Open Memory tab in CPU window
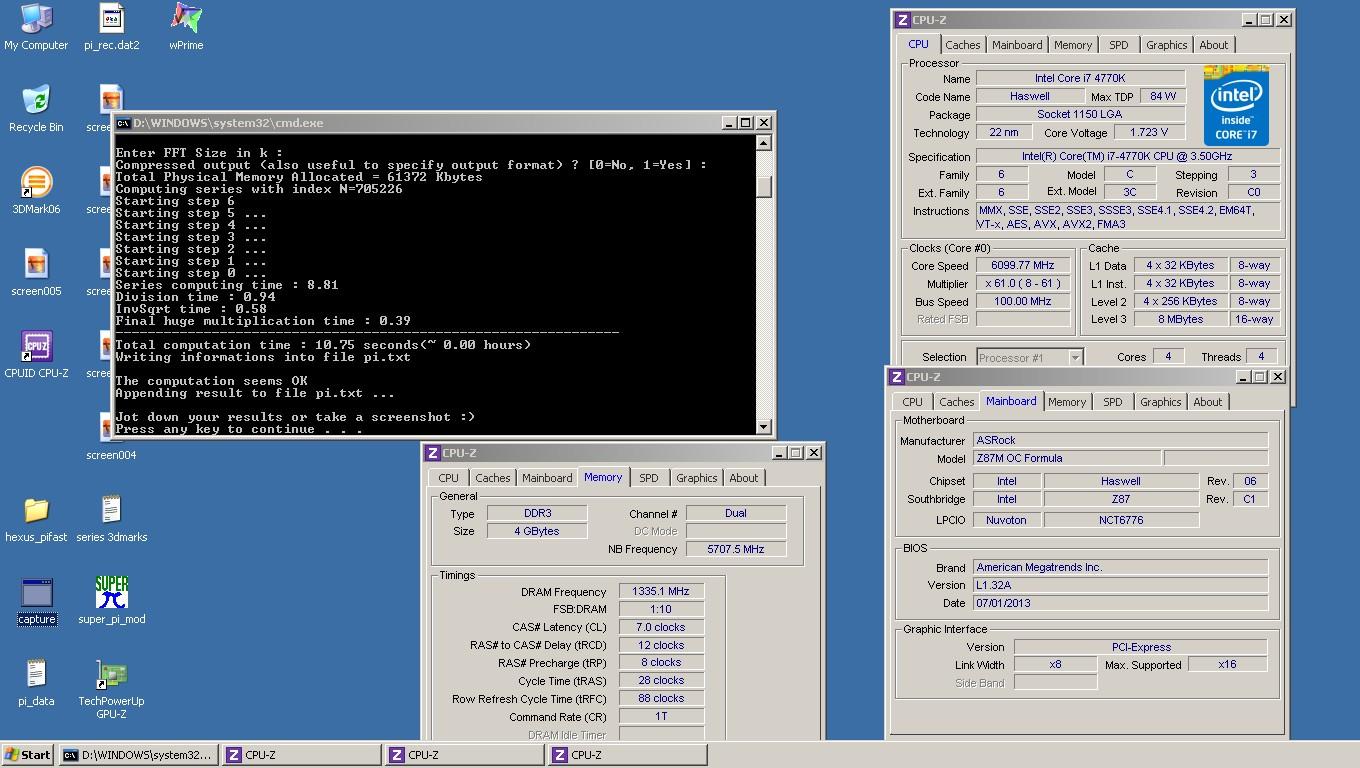 tap(1073, 45)
